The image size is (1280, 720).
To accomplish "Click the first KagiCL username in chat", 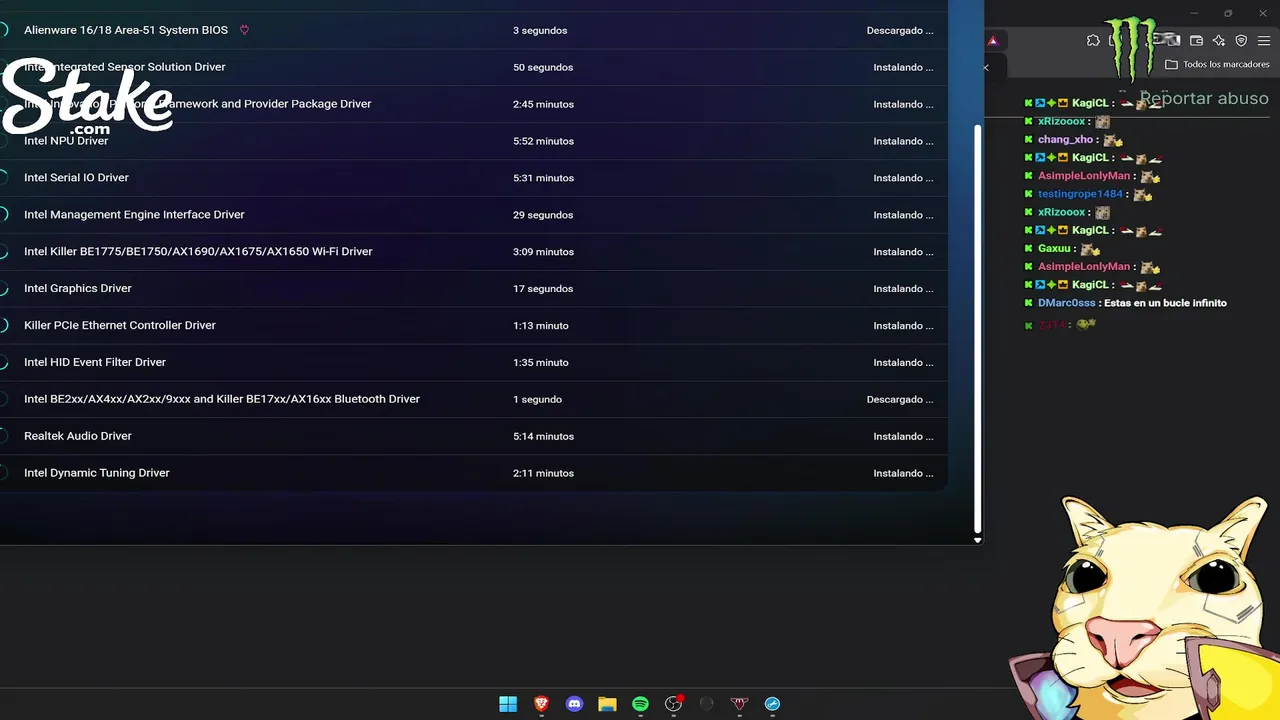I will pos(1089,103).
